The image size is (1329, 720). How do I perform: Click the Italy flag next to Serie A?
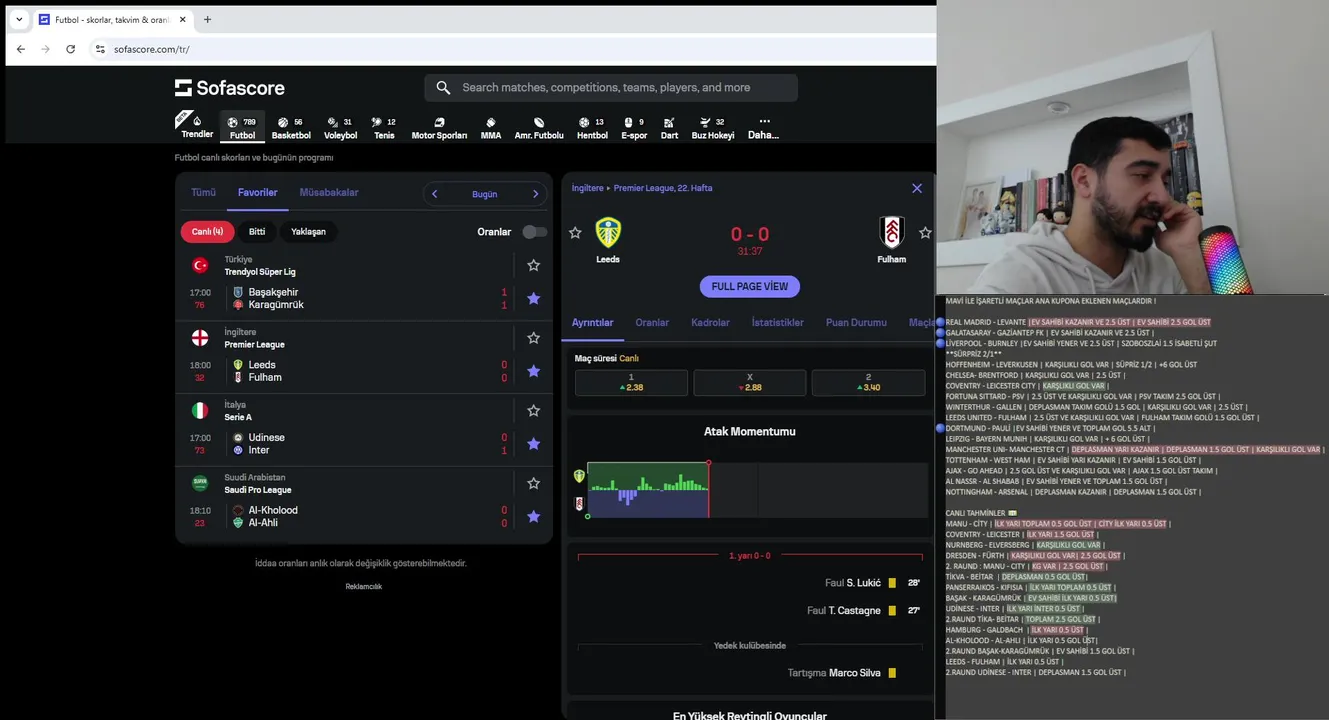pyautogui.click(x=200, y=410)
